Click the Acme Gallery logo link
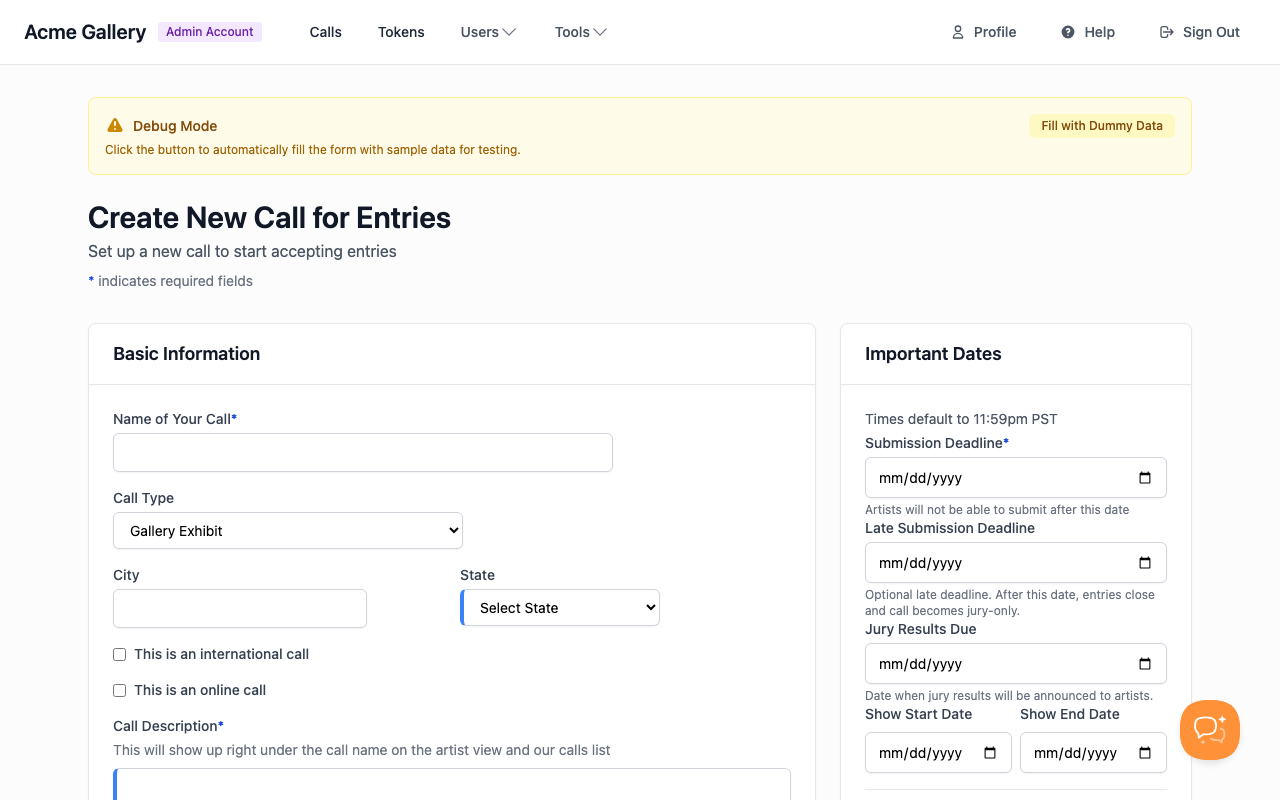This screenshot has width=1280, height=800. click(x=84, y=31)
